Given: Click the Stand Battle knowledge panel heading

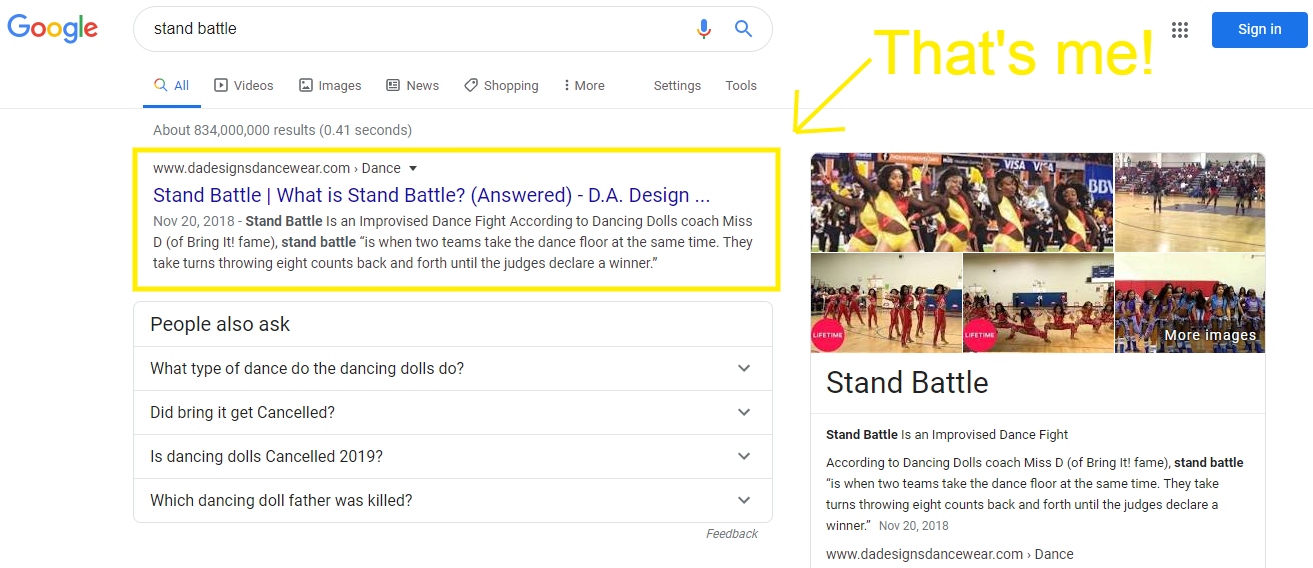Looking at the screenshot, I should pos(907,383).
